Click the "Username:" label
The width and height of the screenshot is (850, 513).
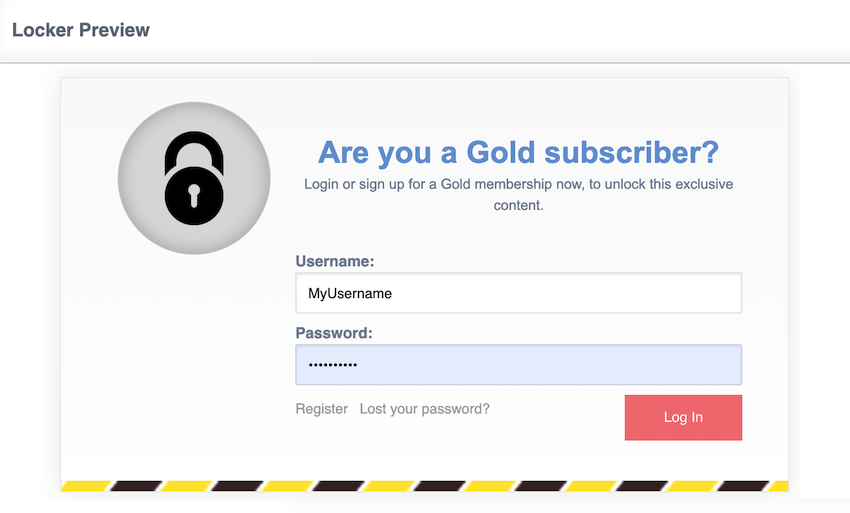pyautogui.click(x=335, y=261)
